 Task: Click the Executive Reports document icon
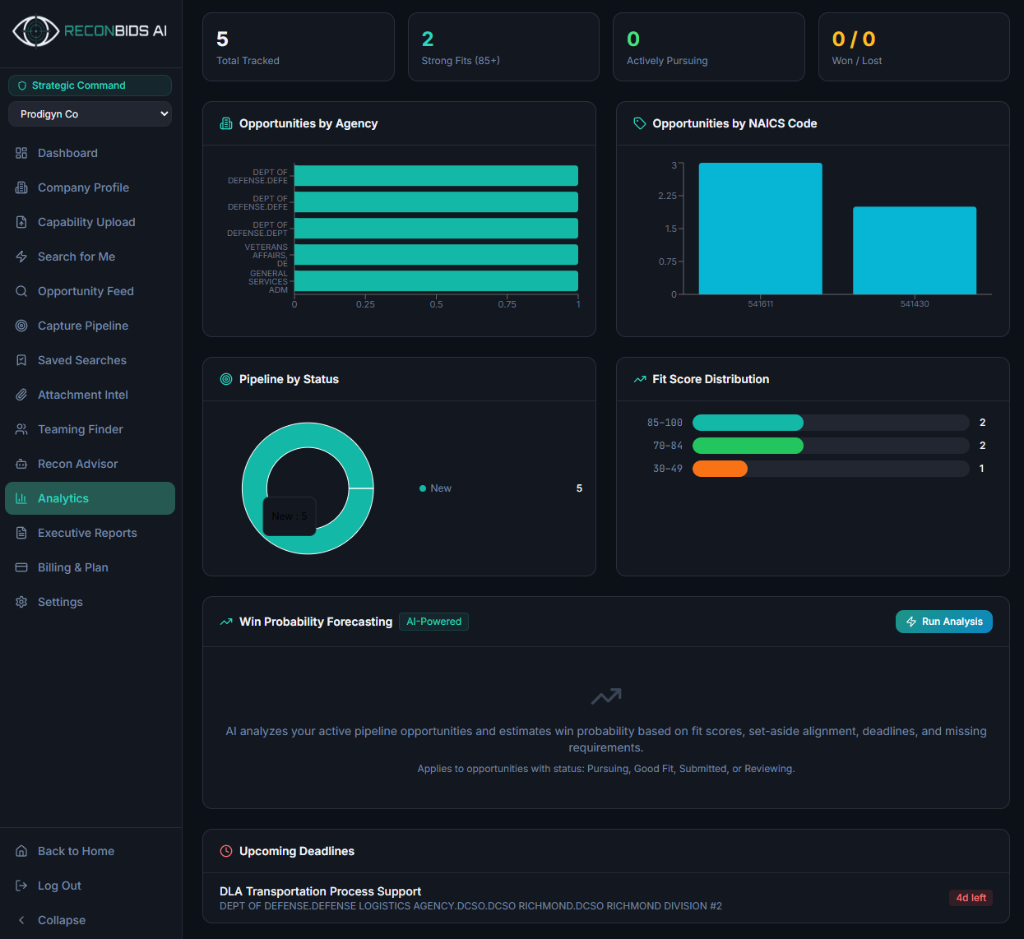click(x=22, y=533)
